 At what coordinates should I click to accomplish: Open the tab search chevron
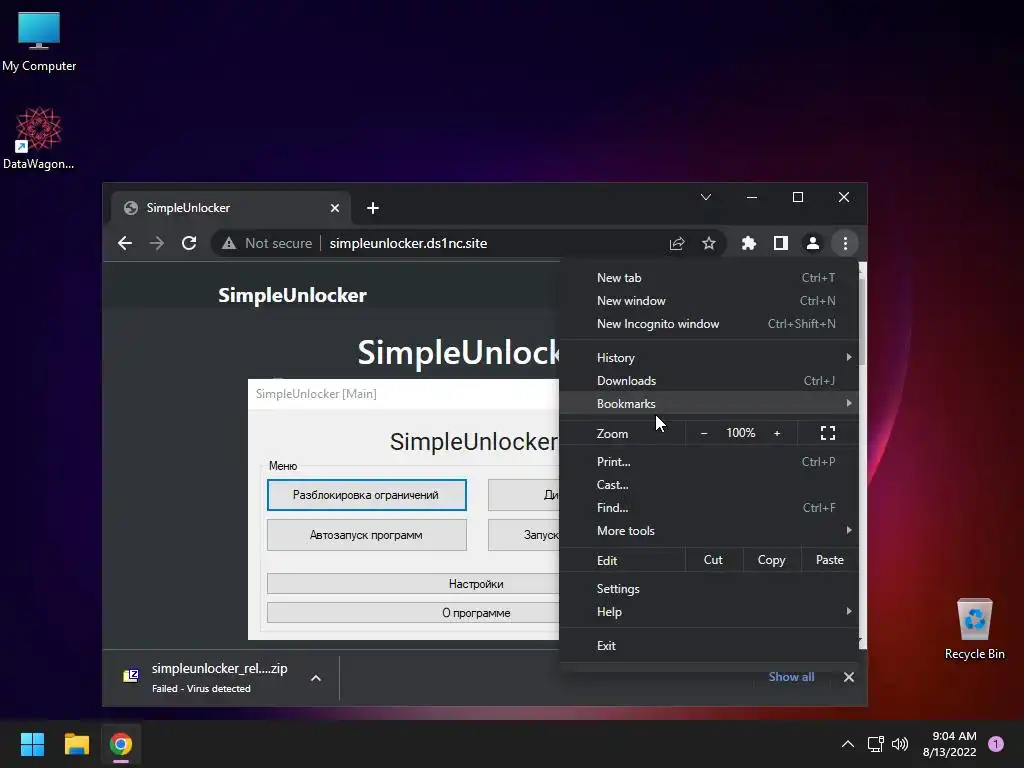click(706, 197)
